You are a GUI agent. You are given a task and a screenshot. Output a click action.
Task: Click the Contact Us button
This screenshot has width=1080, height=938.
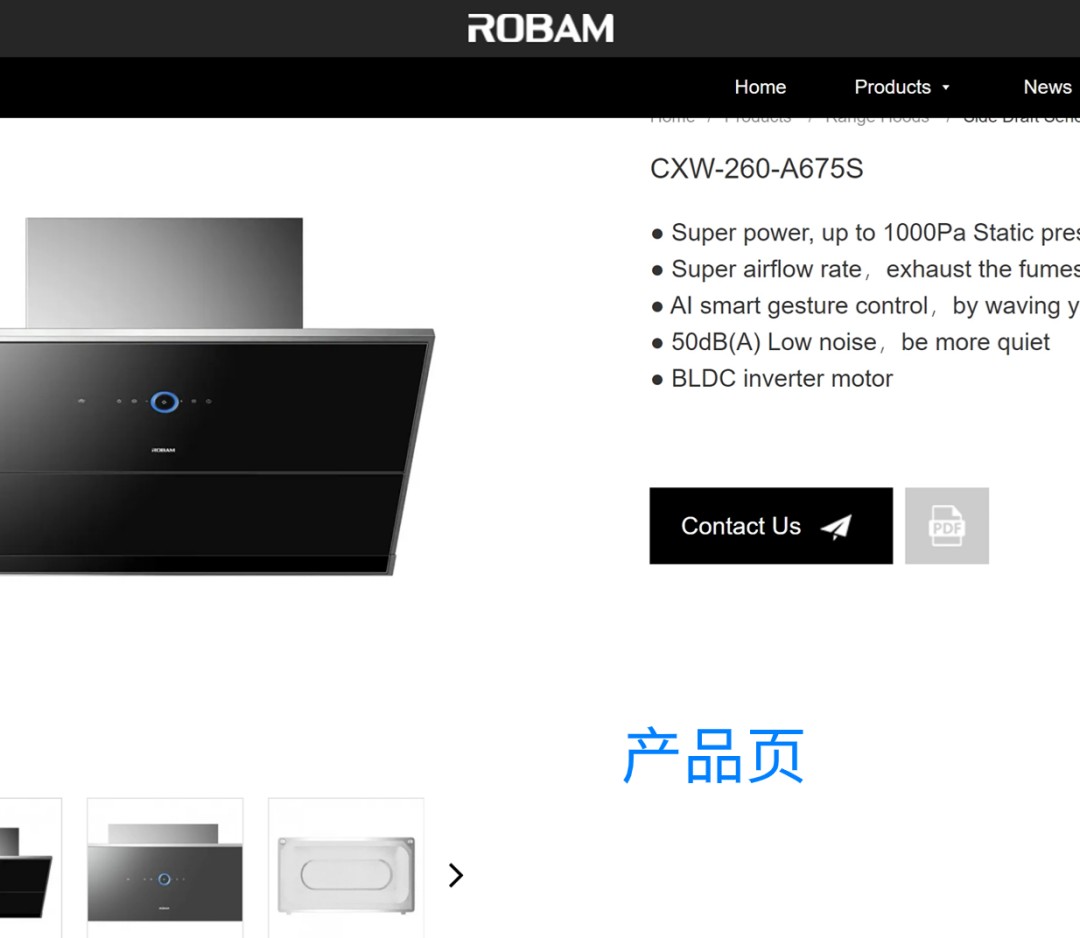(771, 526)
